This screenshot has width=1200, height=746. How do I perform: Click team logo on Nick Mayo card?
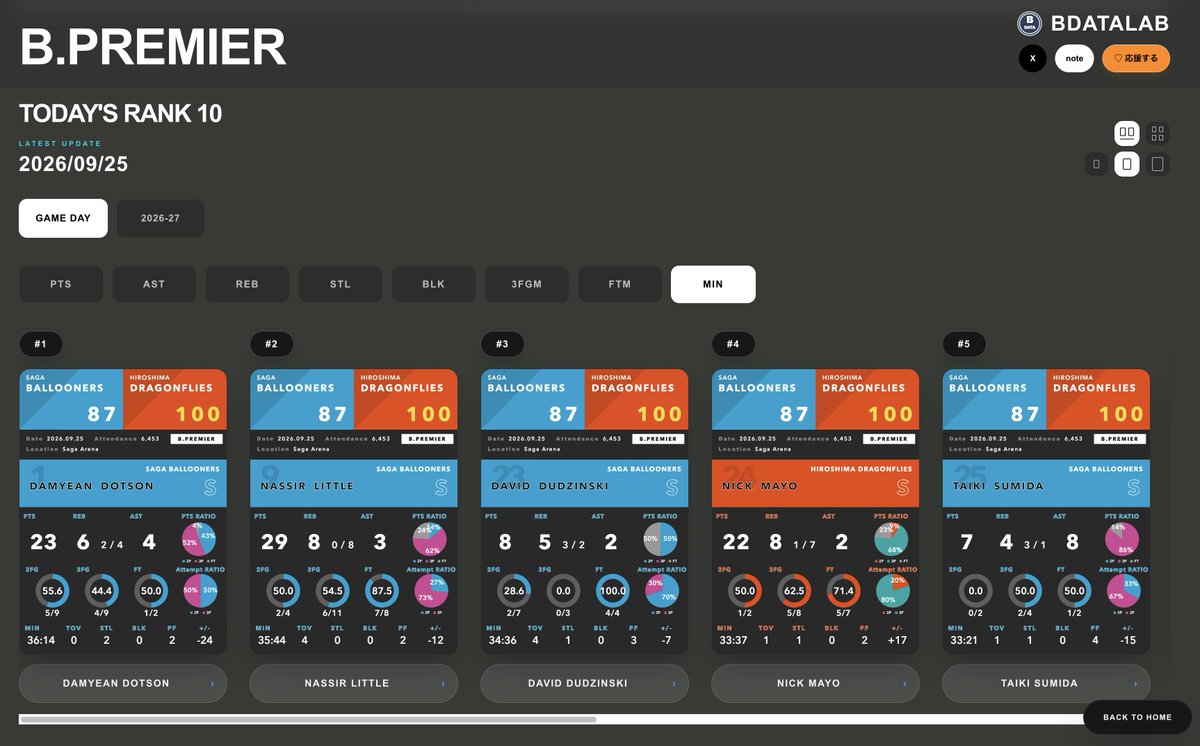pos(904,487)
